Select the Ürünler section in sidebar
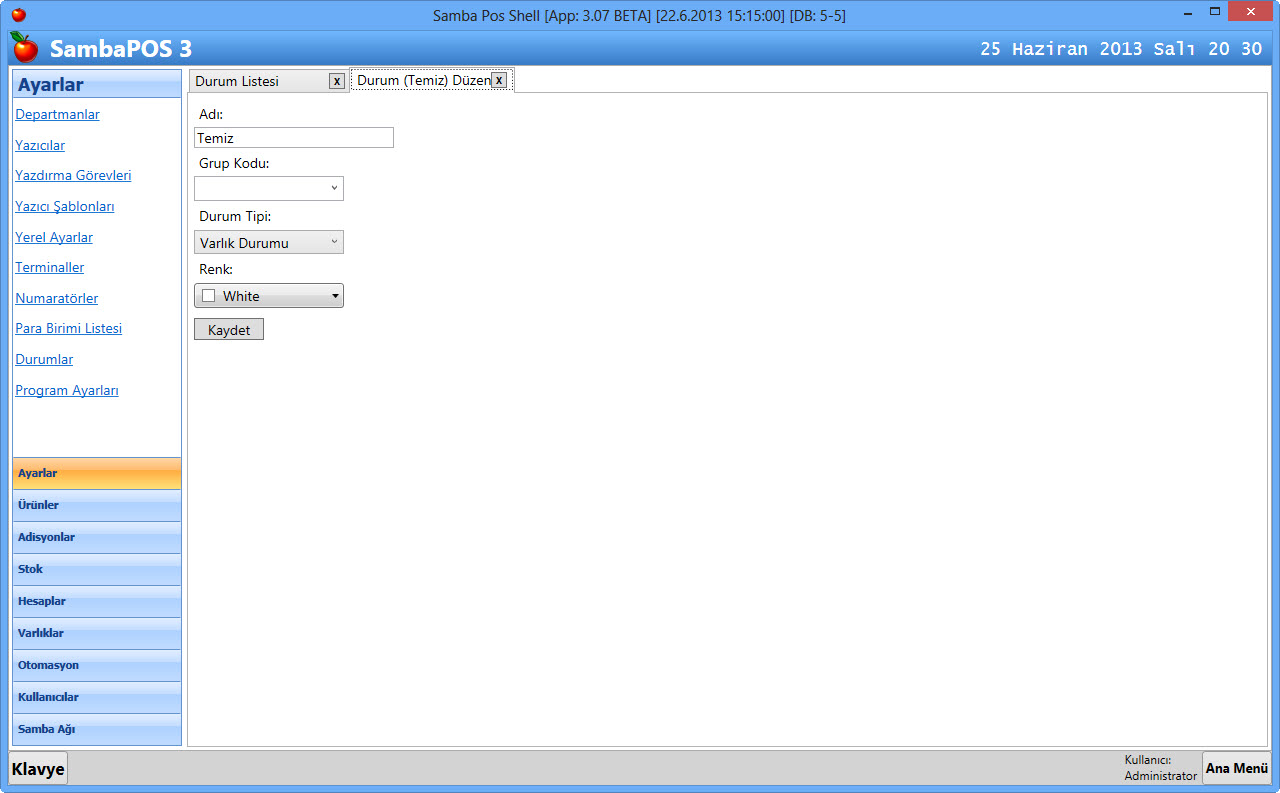Image resolution: width=1280 pixels, height=793 pixels. click(x=96, y=505)
